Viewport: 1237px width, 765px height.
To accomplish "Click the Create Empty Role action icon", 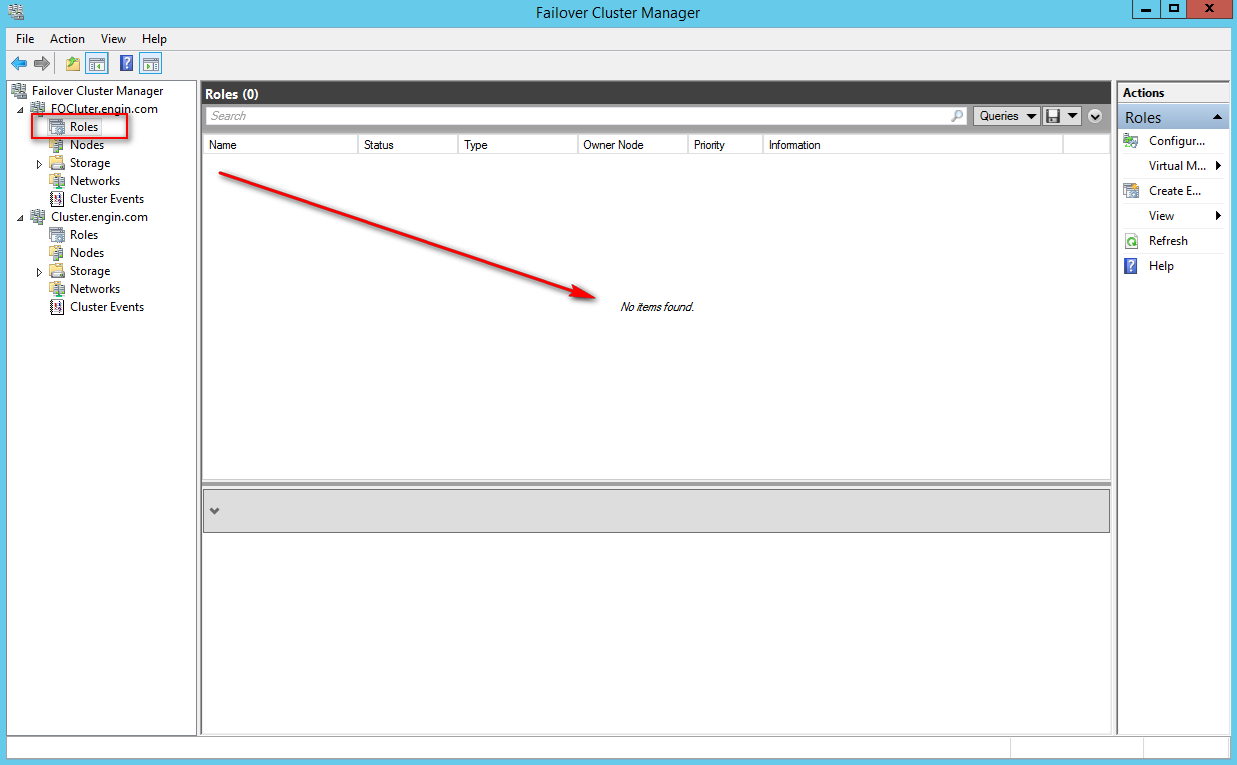I will (x=1131, y=191).
